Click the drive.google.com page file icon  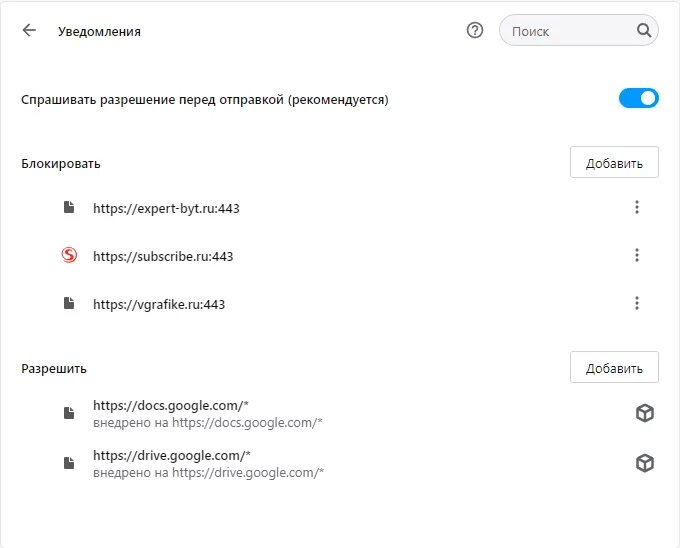point(69,463)
